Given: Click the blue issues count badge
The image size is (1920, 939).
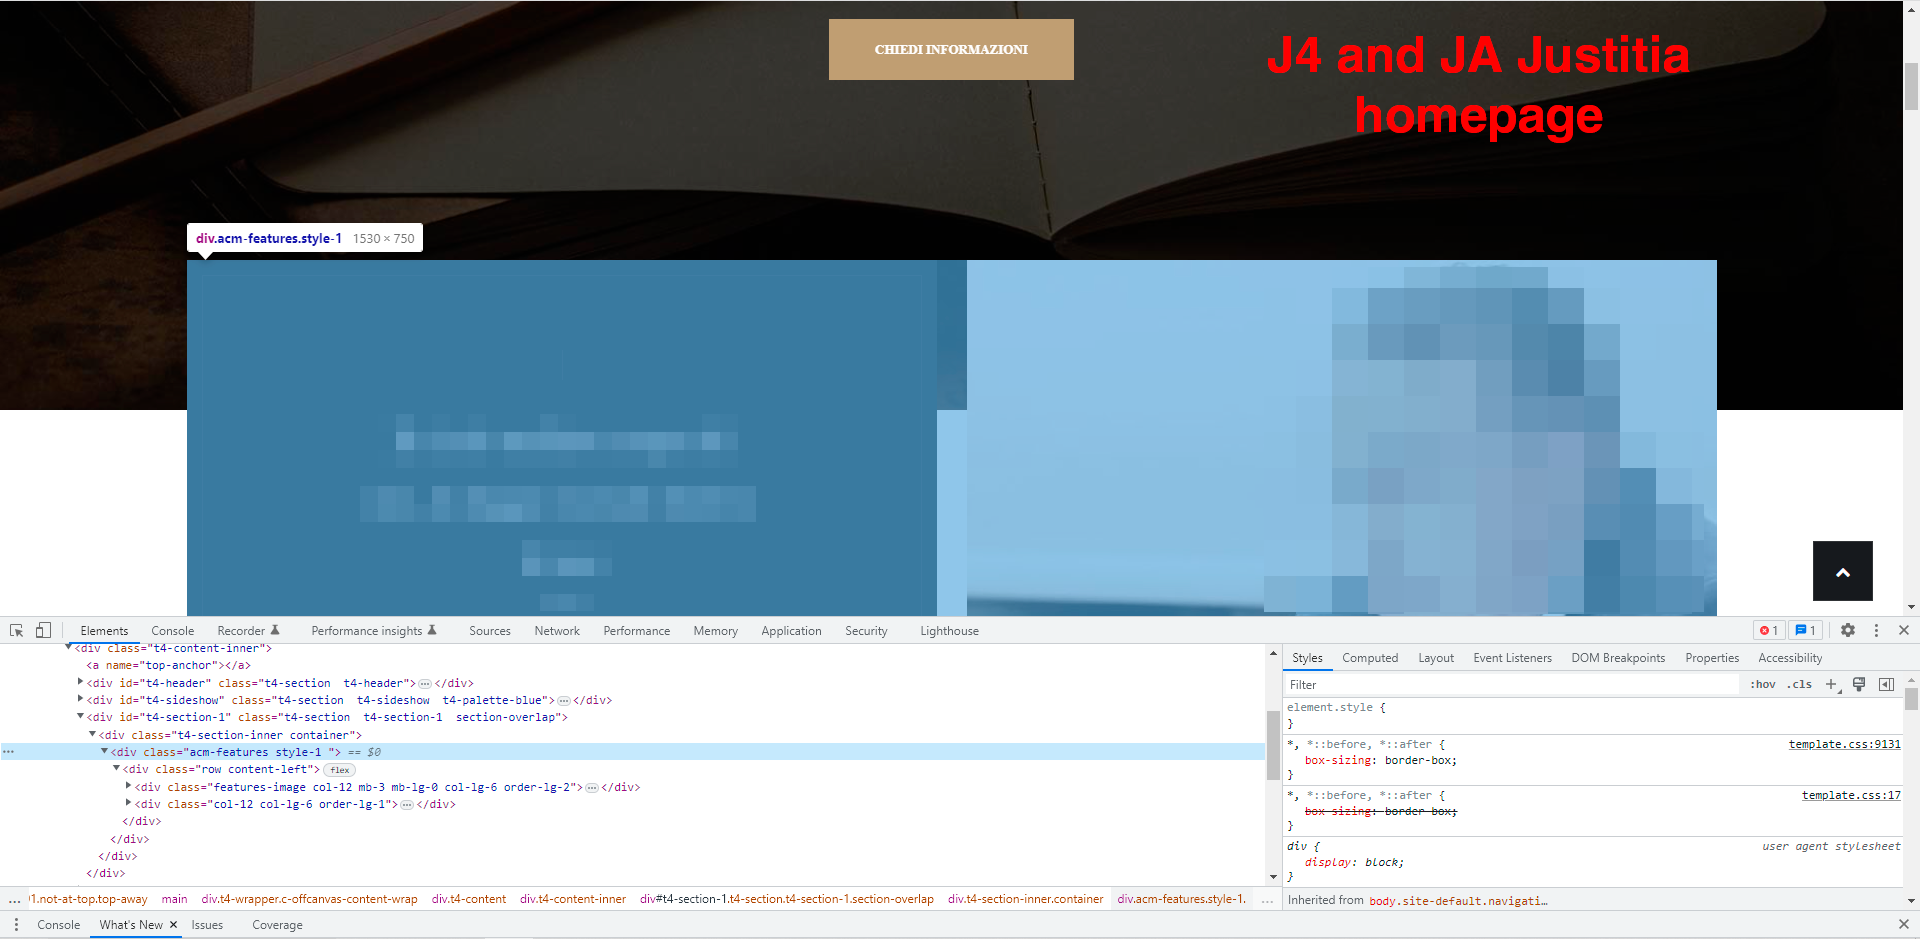Looking at the screenshot, I should pos(1805,631).
